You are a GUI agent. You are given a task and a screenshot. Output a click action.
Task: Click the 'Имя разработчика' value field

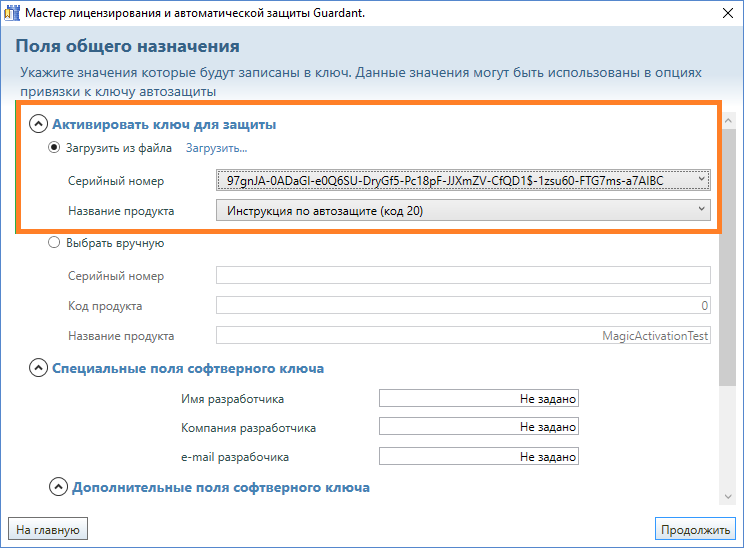click(479, 399)
